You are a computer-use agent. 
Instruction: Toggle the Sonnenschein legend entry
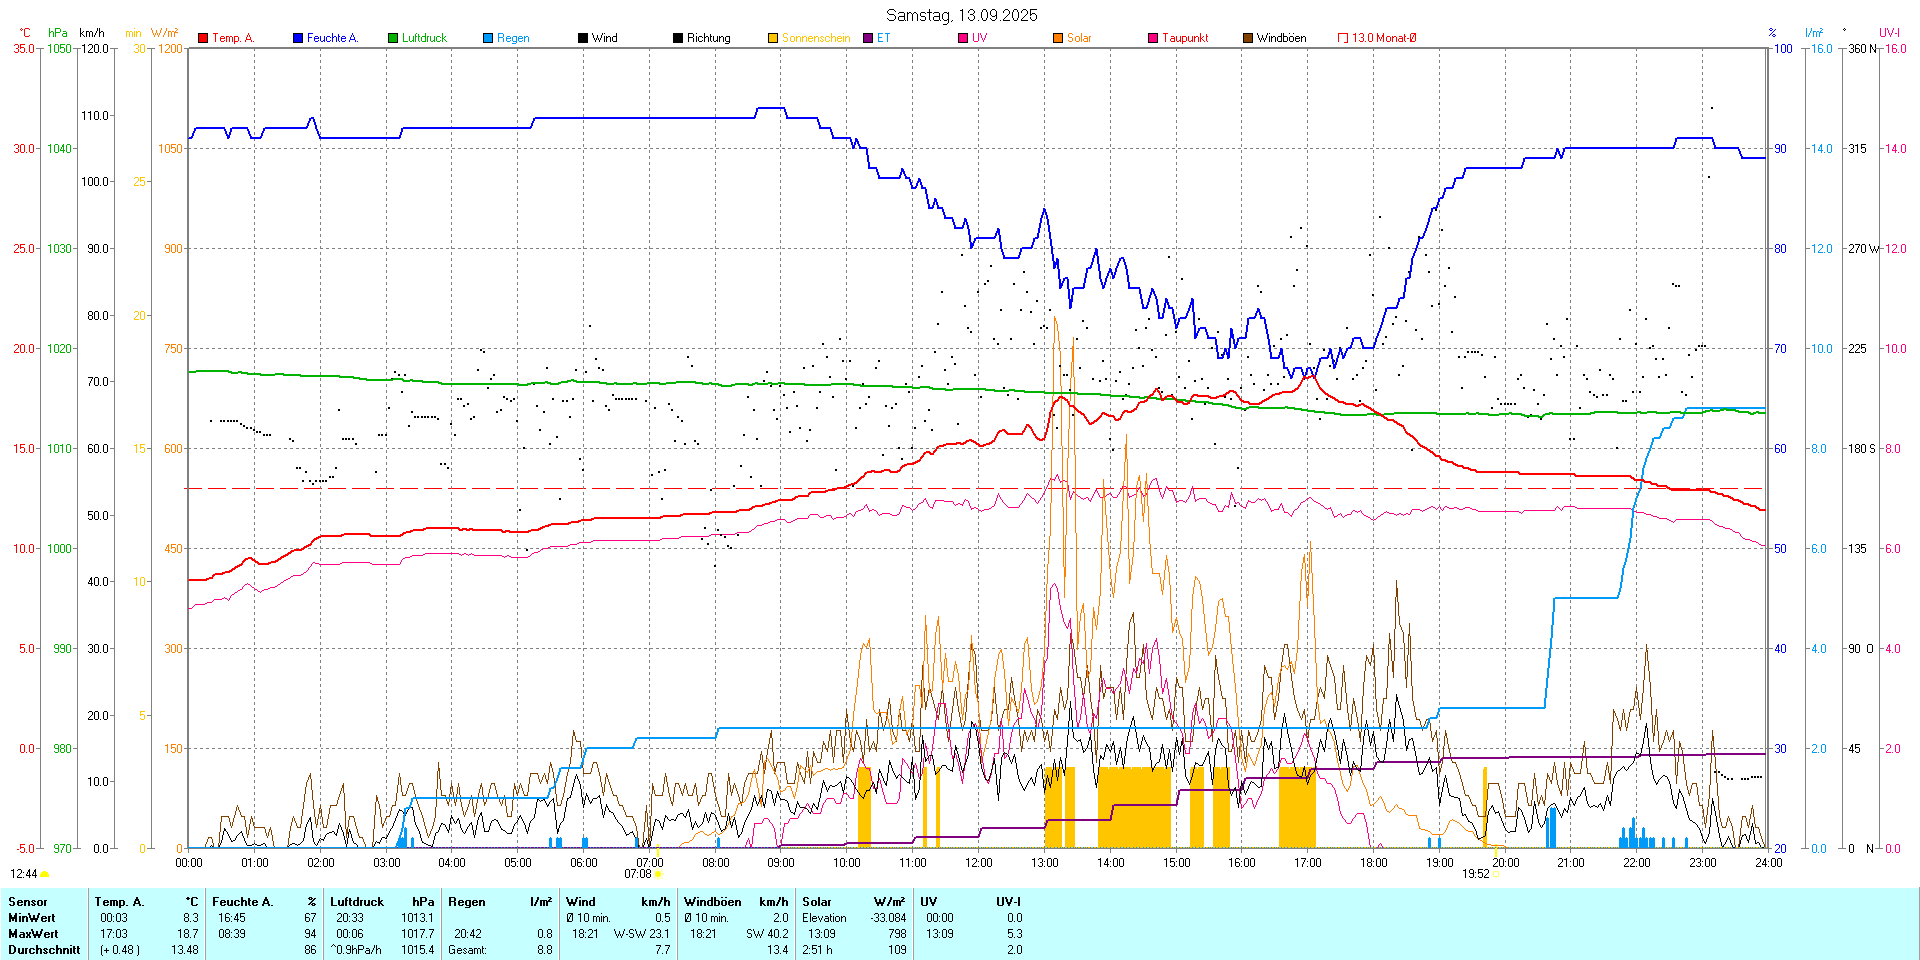coord(815,38)
